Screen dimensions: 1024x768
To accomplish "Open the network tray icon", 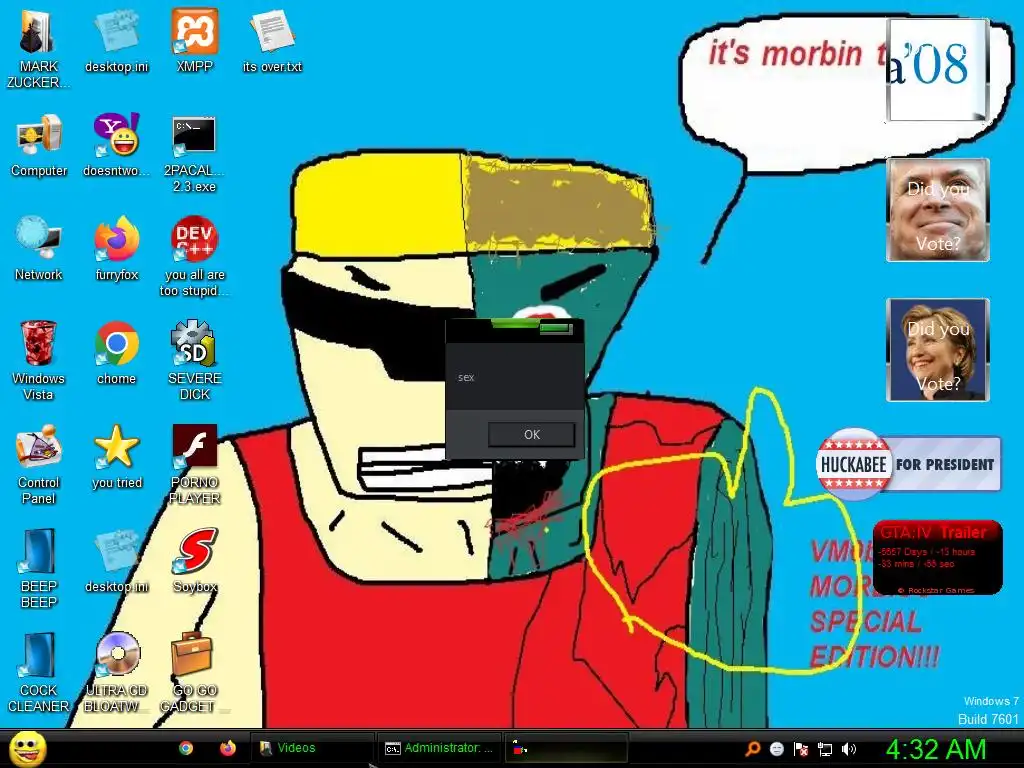I will (x=825, y=749).
